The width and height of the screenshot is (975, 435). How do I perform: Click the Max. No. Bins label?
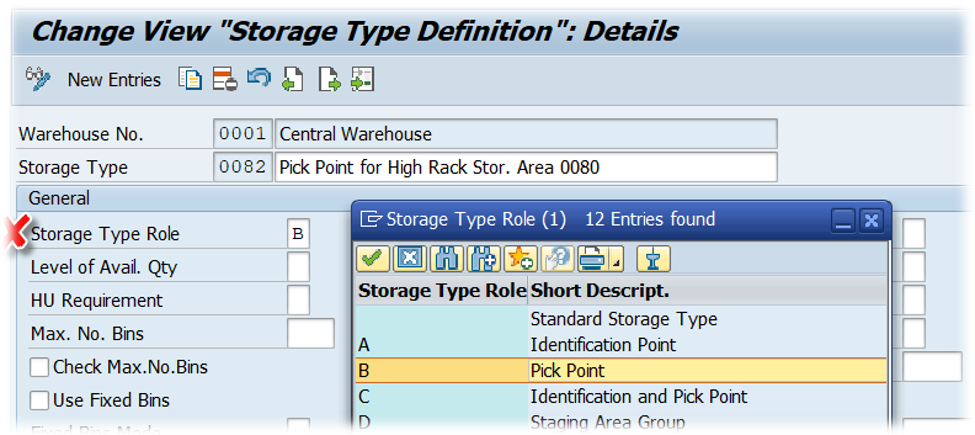[x=87, y=334]
